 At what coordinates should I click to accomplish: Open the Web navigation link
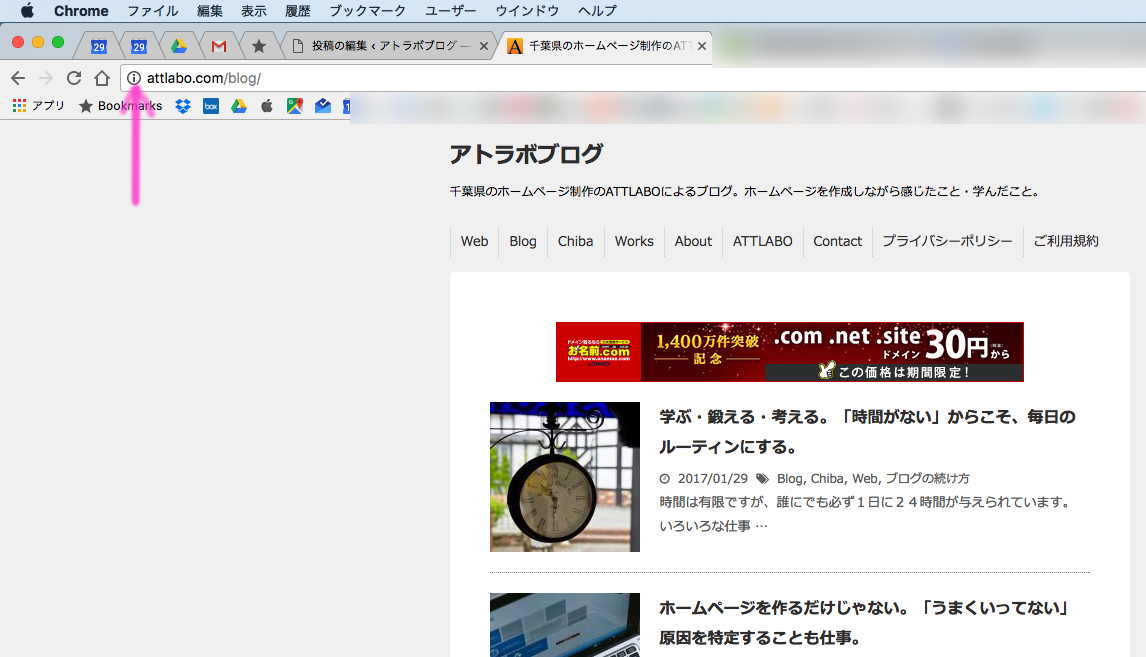(474, 241)
